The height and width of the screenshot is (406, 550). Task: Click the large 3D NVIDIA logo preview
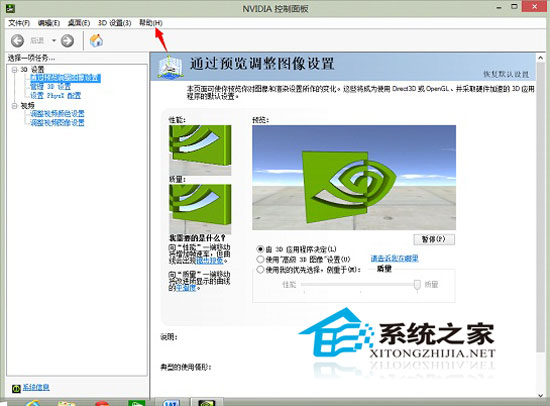tap(354, 178)
